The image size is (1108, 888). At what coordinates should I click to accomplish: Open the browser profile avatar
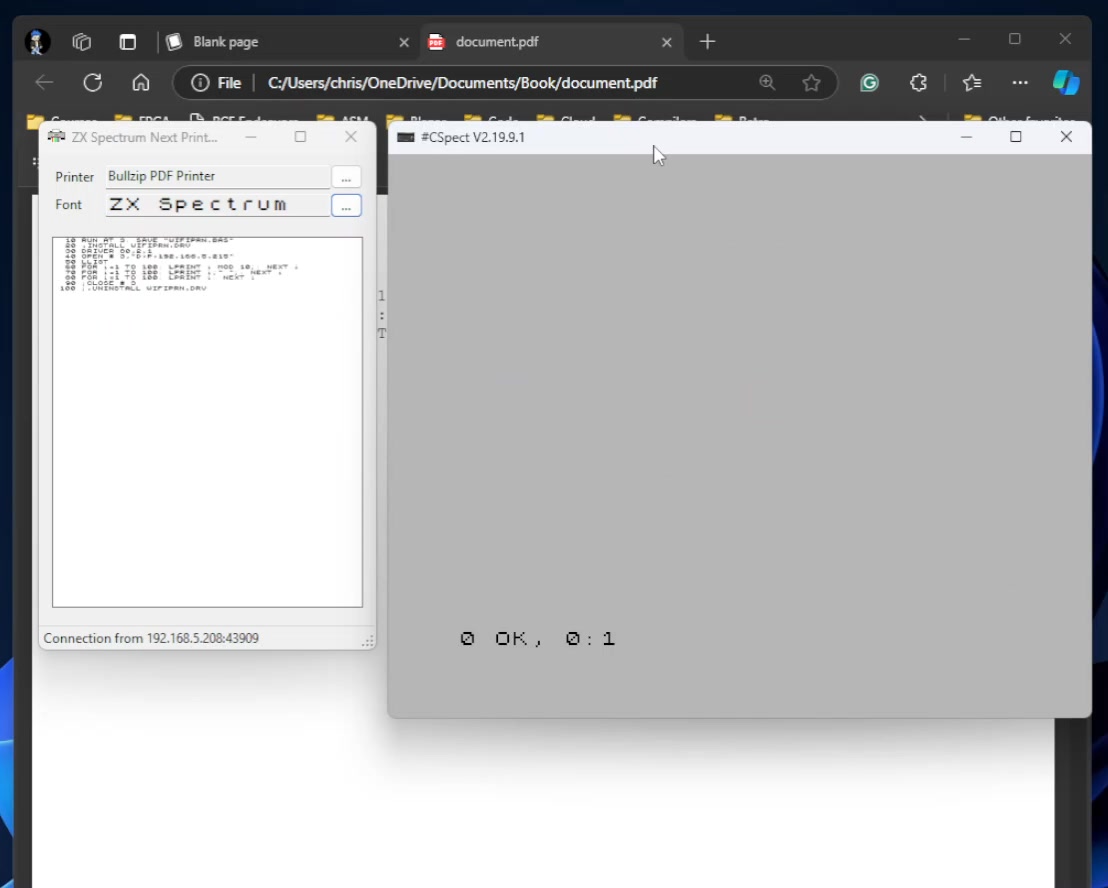[x=37, y=42]
